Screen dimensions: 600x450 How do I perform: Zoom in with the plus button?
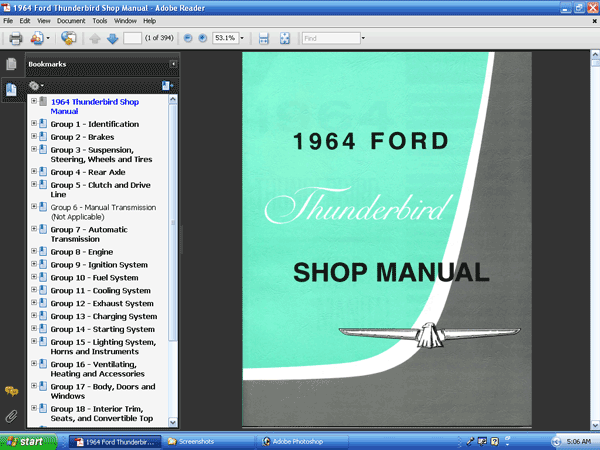tap(203, 38)
